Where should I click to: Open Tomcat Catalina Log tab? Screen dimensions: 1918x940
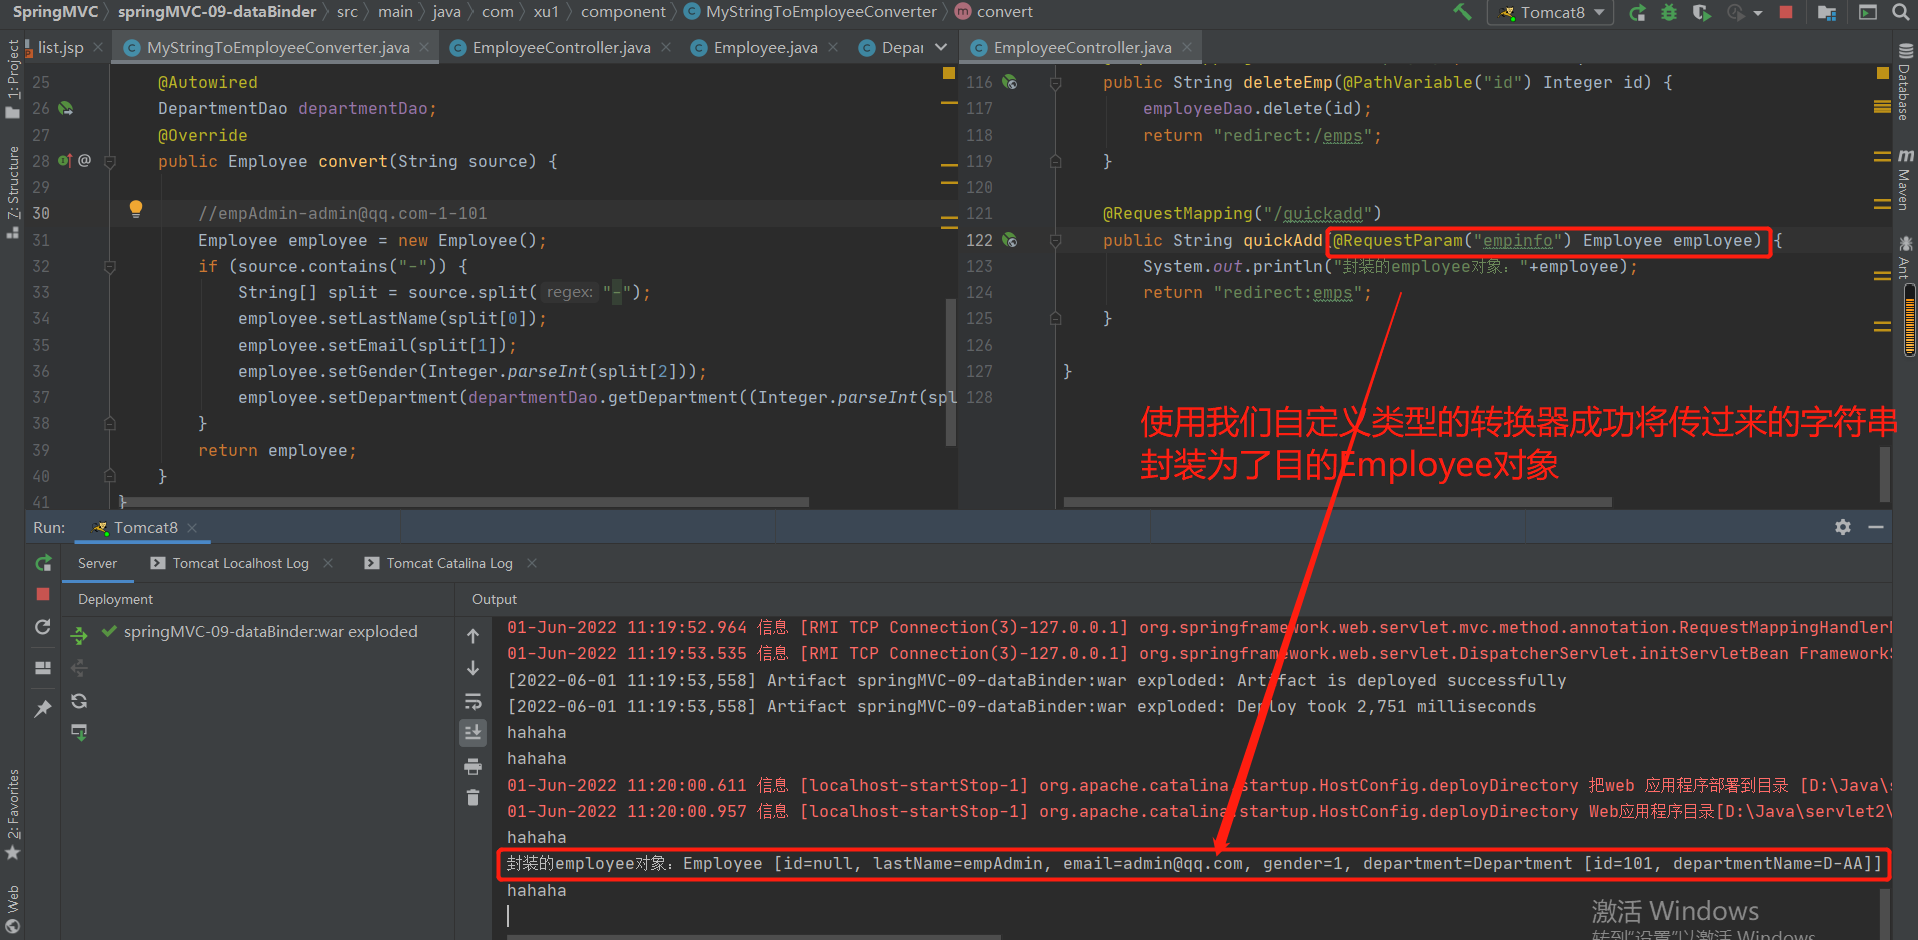pos(449,563)
